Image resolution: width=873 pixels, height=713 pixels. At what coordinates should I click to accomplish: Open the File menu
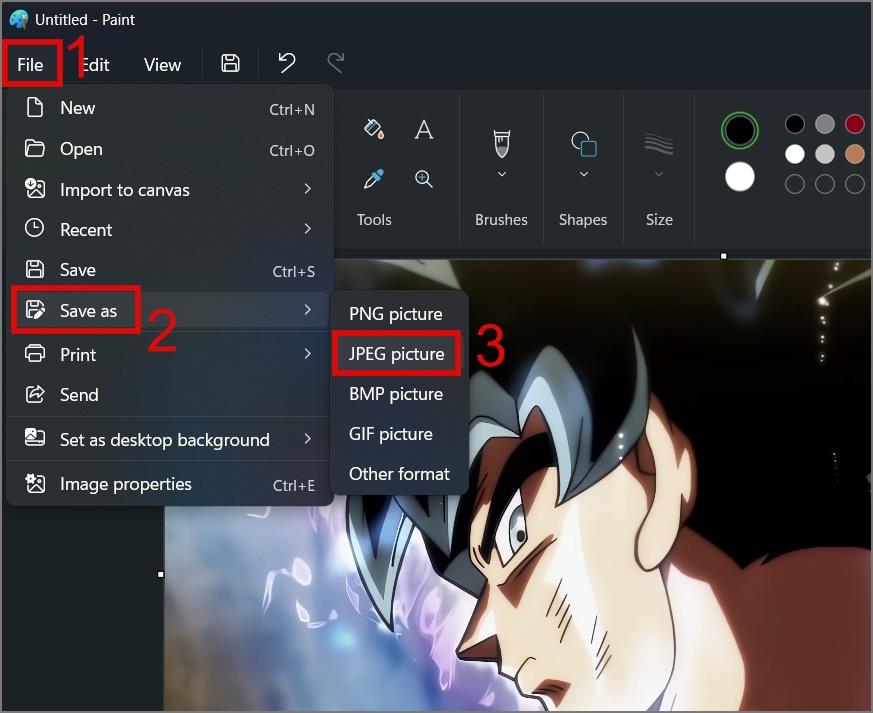pos(30,65)
